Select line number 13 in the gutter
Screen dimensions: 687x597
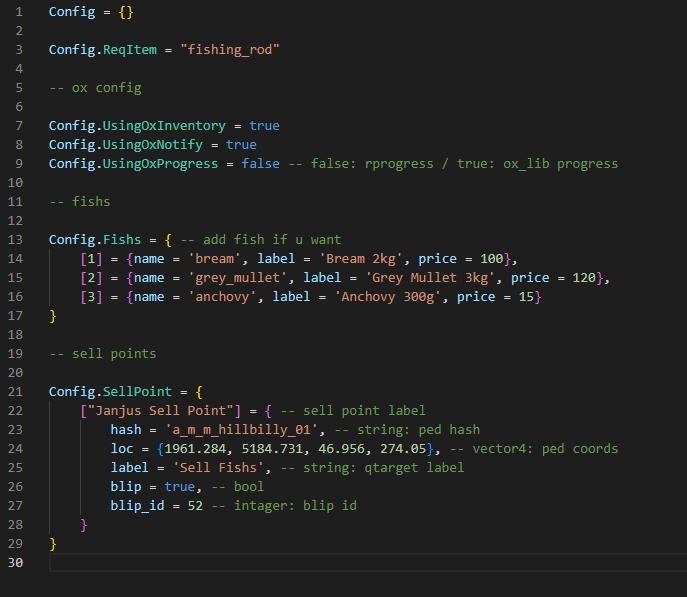pyautogui.click(x=15, y=240)
